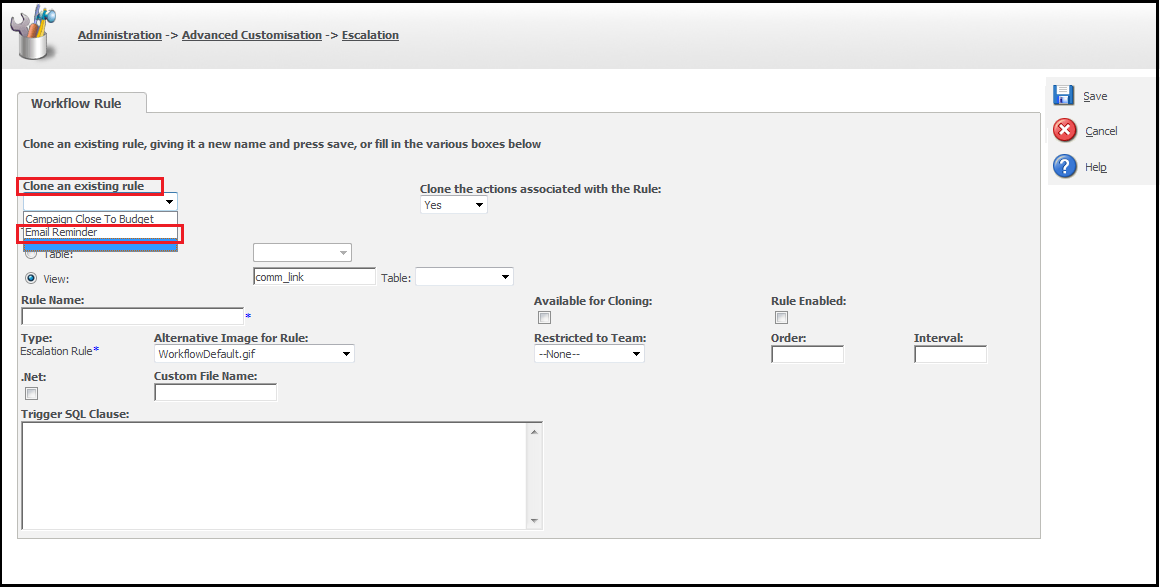1160x588 pixels.
Task: Click the Rule Name input field
Action: point(132,317)
